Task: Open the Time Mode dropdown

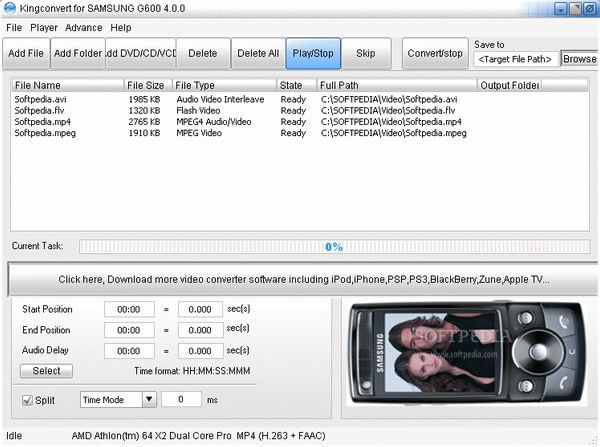Action: click(118, 400)
